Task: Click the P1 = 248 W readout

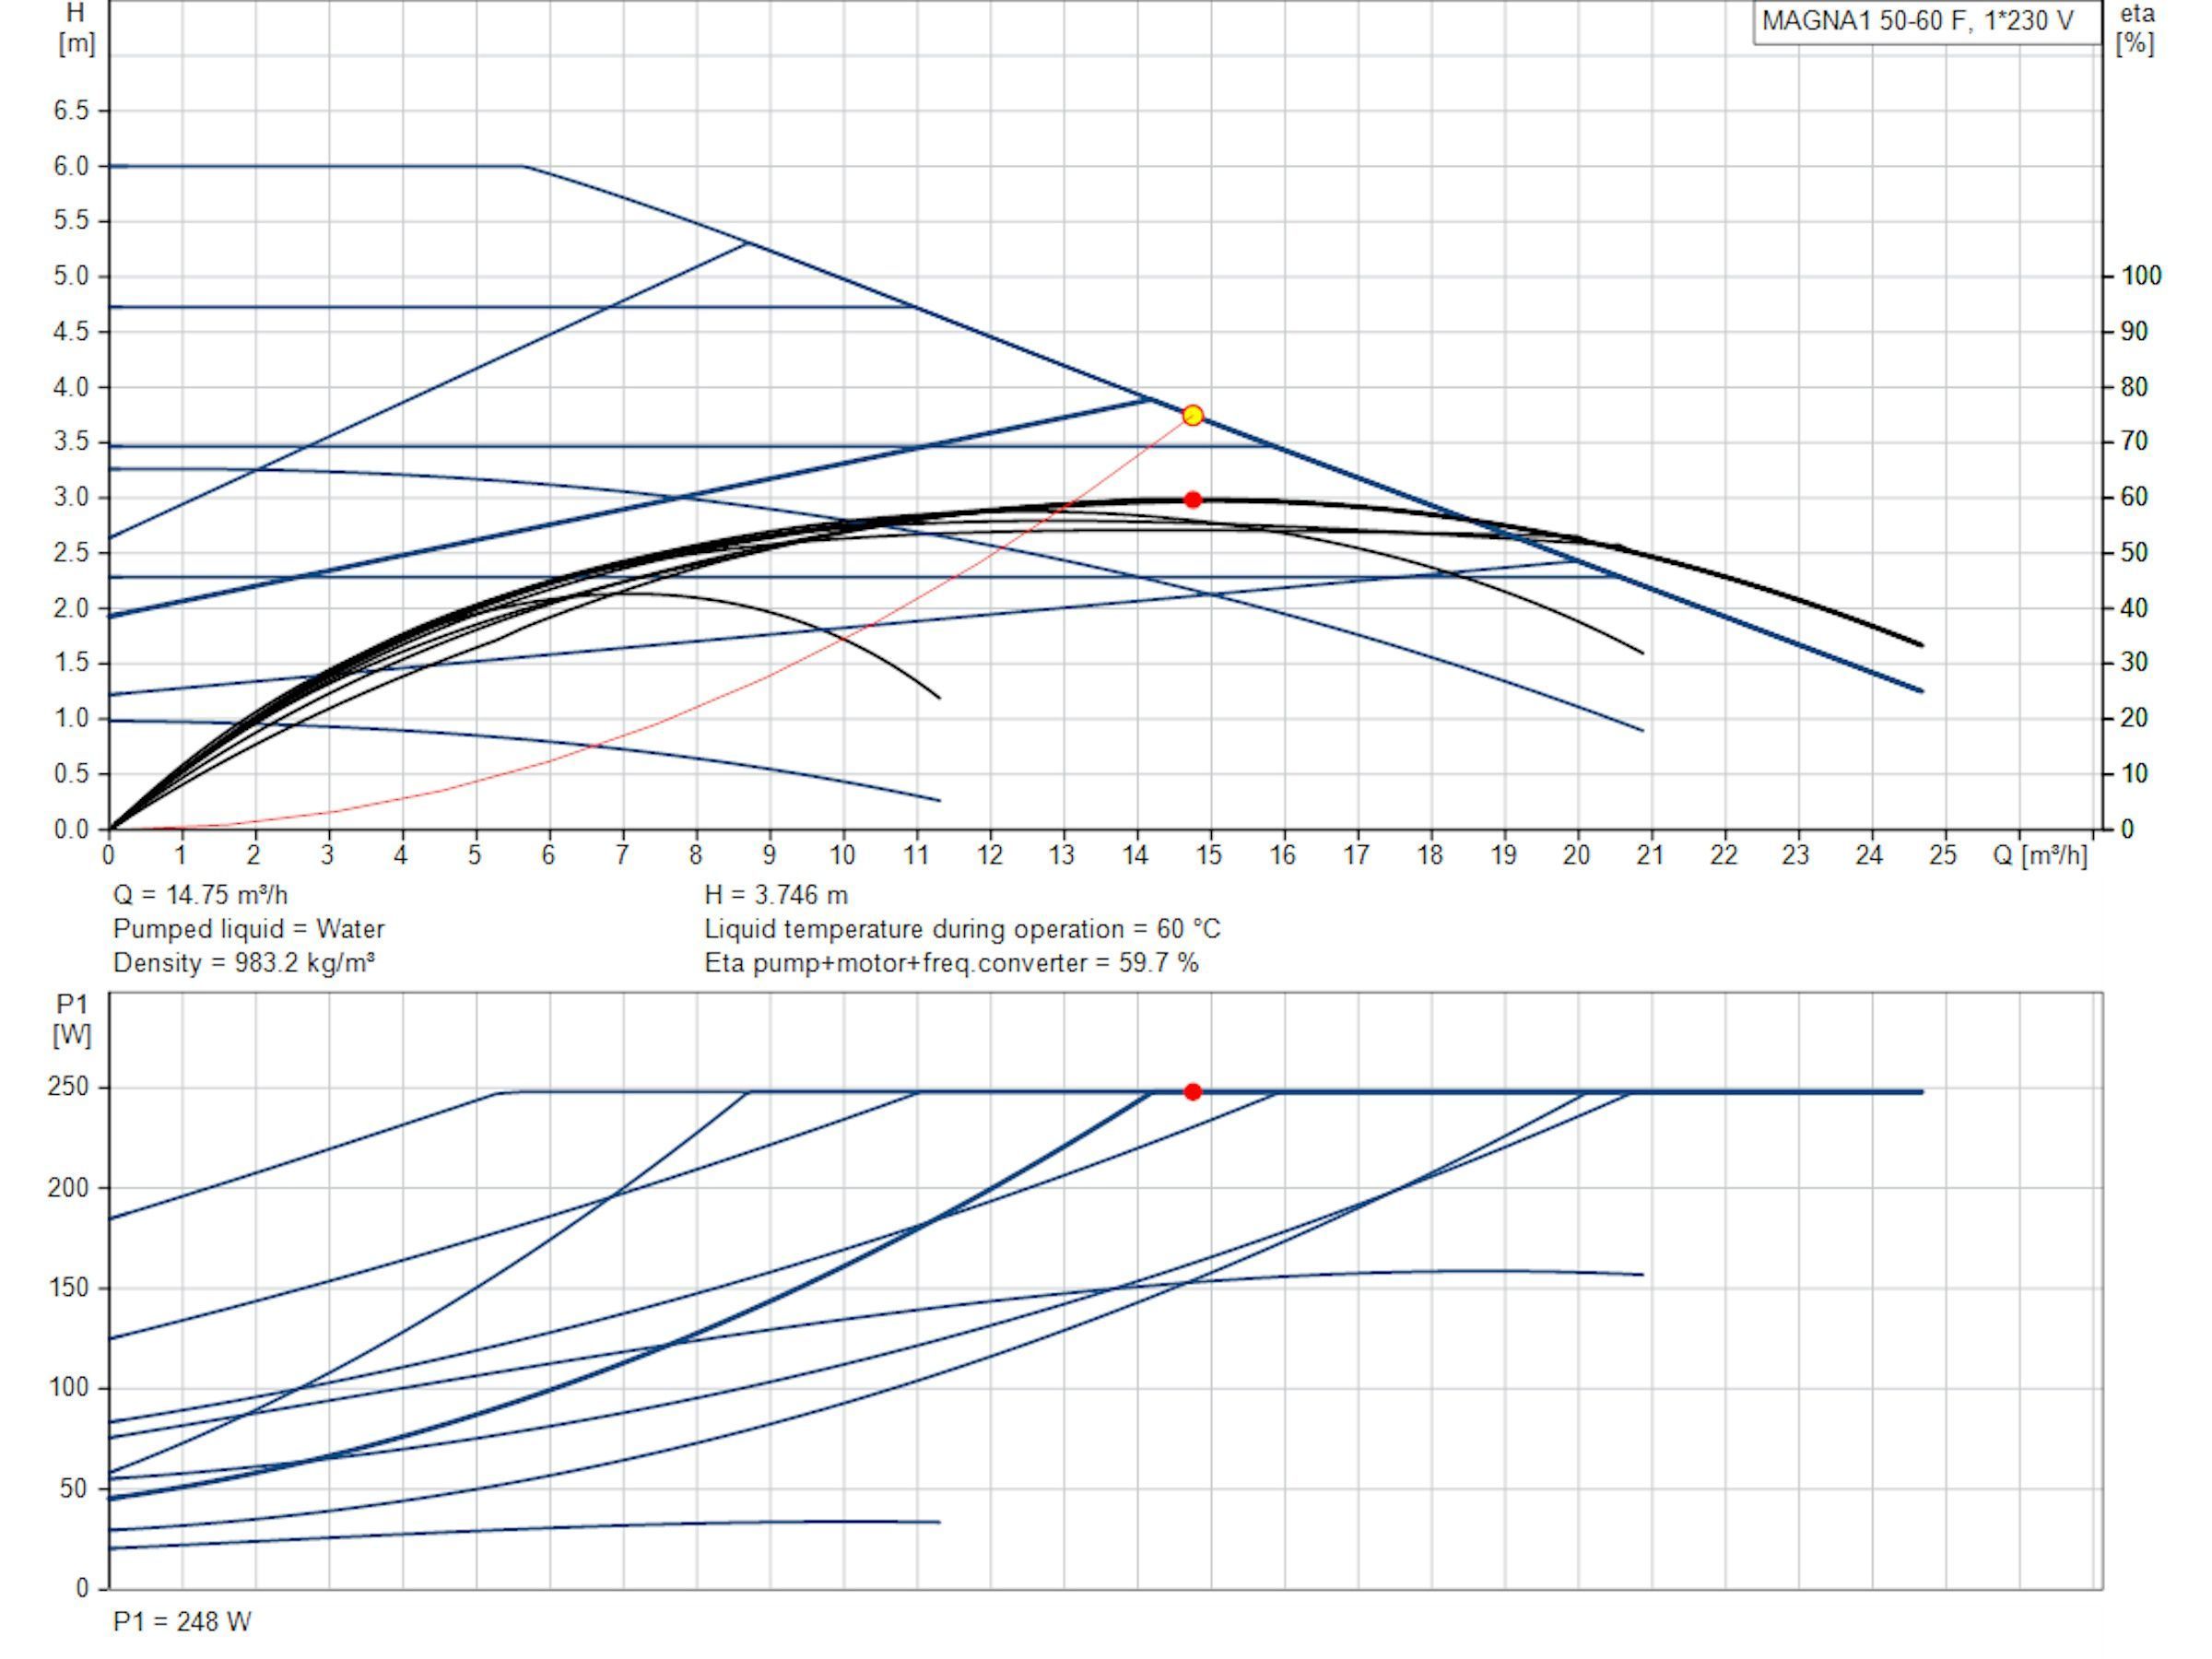Action: [182, 1621]
